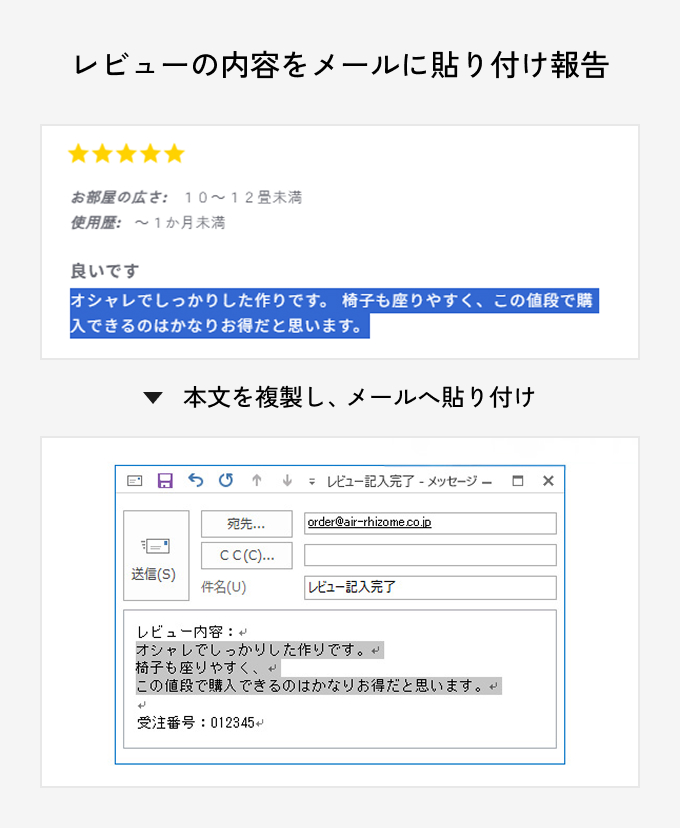Close the レビュー記入完了 message window
Viewport: 680px width, 828px height.
coord(548,481)
